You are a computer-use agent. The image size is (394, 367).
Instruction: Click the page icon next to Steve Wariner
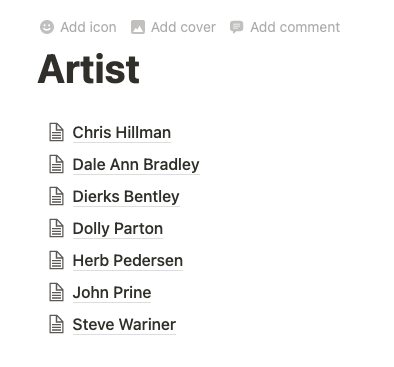pos(56,324)
